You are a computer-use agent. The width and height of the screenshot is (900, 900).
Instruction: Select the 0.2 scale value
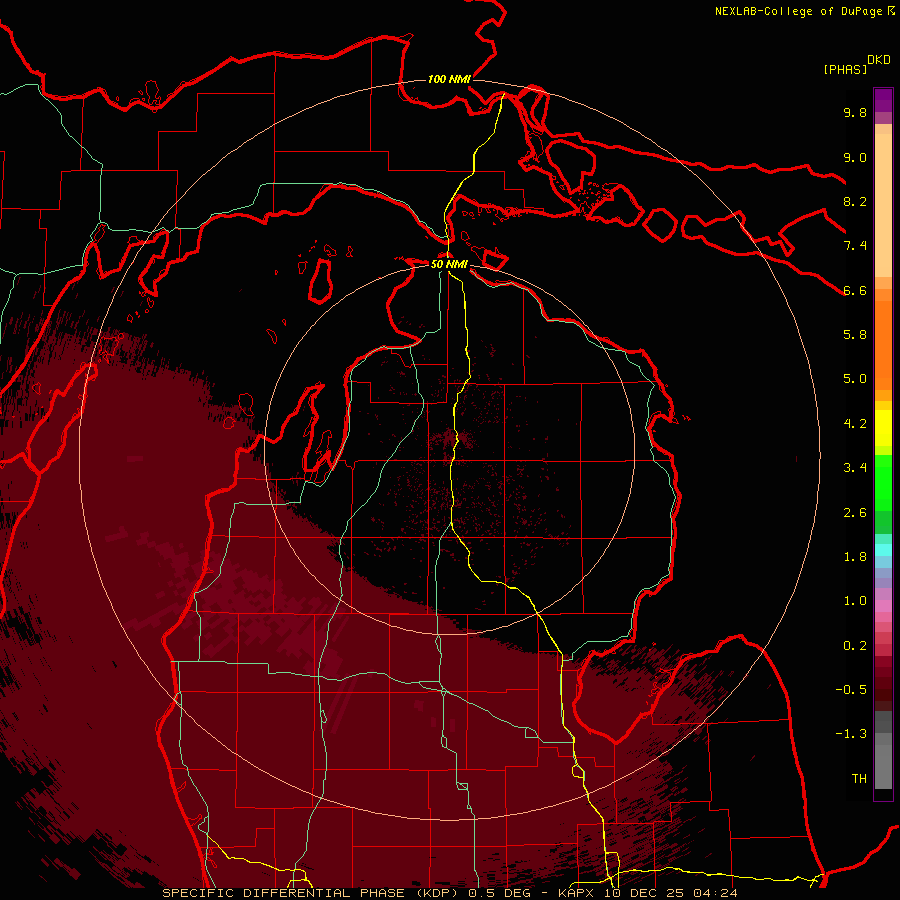click(x=855, y=646)
